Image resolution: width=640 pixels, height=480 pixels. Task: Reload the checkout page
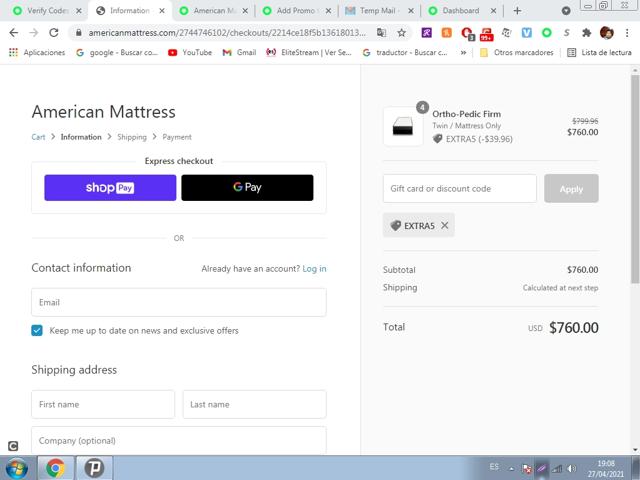53,33
